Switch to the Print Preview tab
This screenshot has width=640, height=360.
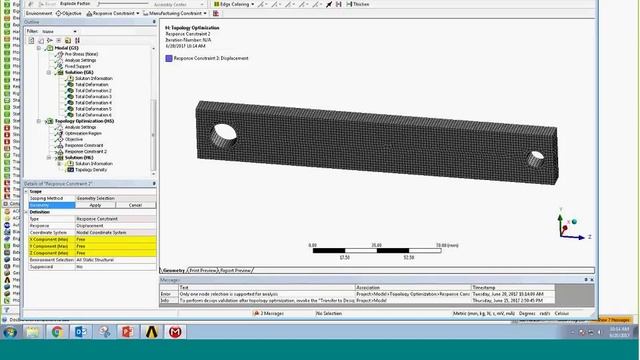pos(203,270)
